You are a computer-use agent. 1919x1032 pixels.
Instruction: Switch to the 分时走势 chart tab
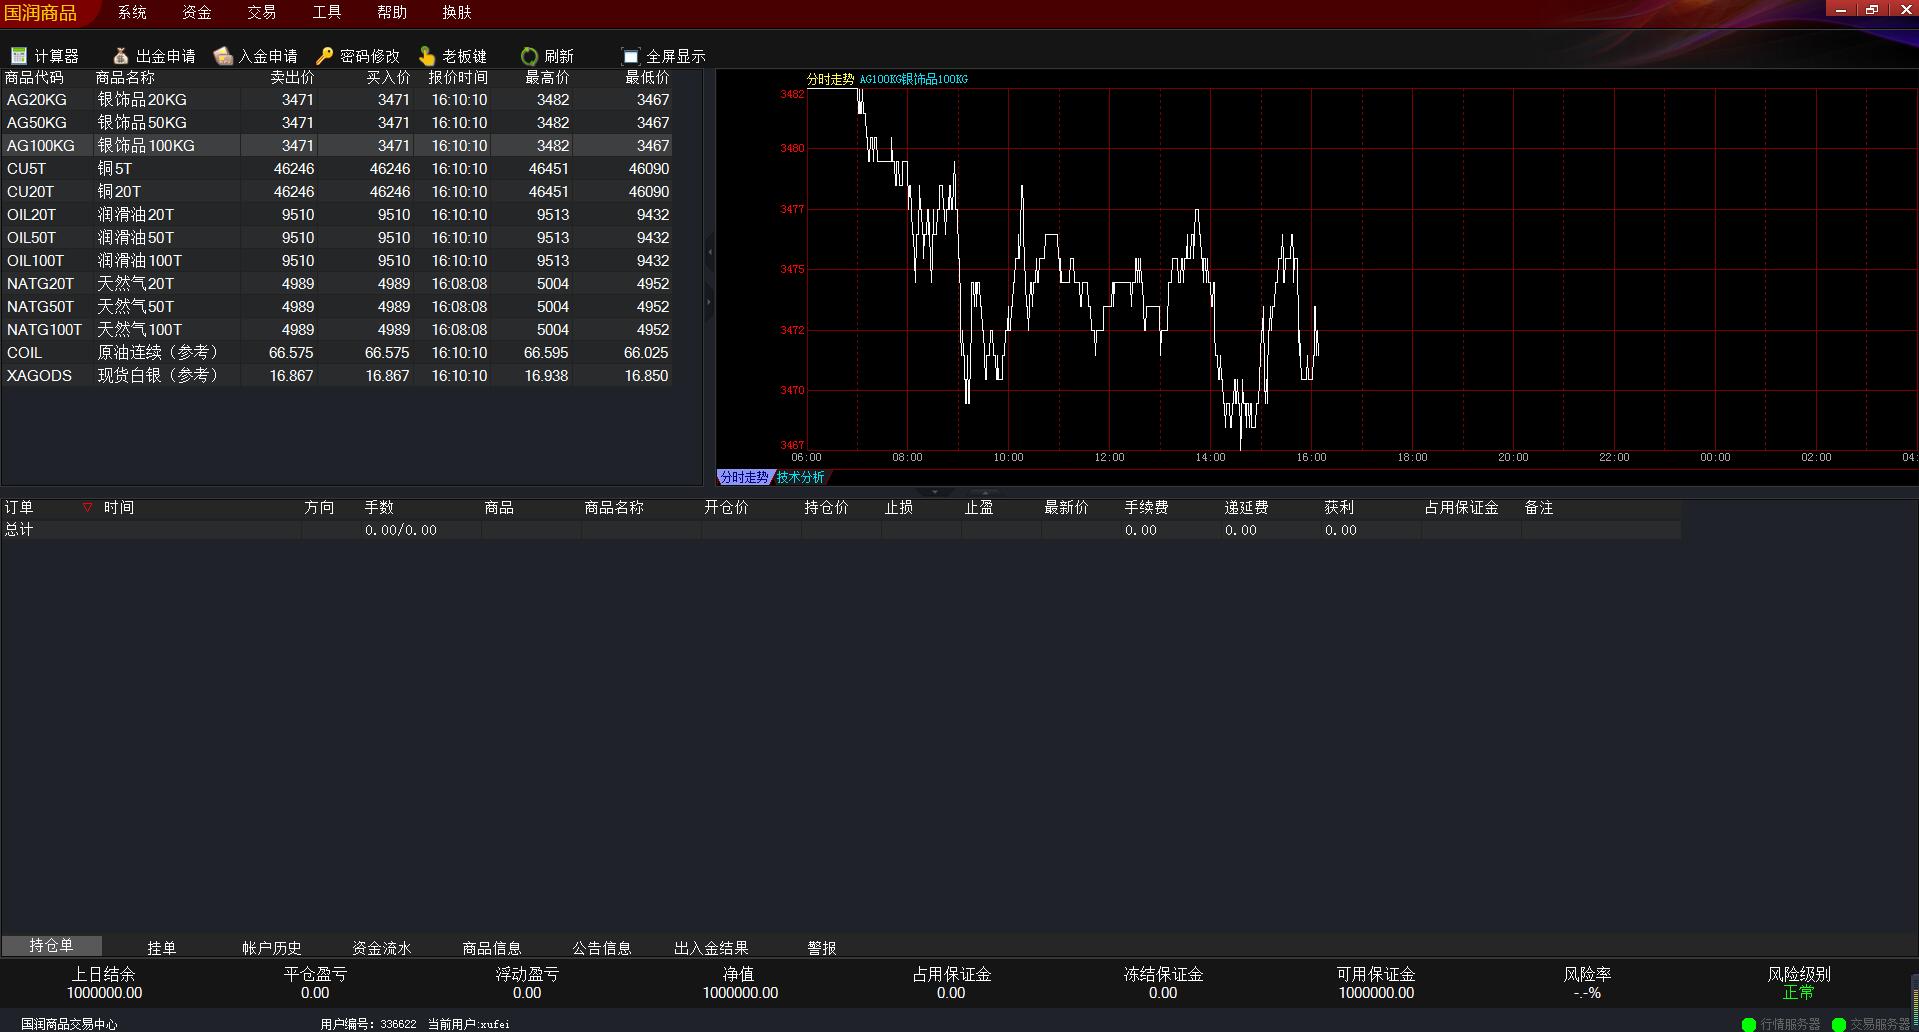[x=744, y=477]
